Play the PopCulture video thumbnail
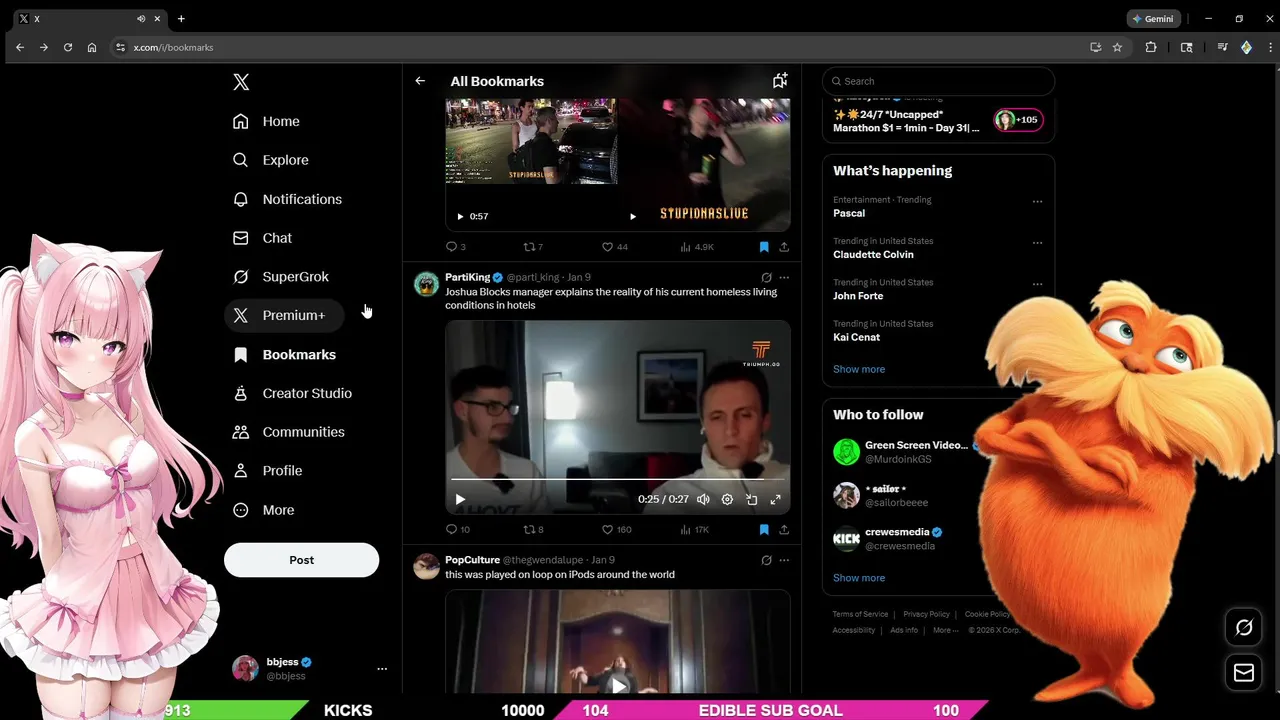1280x720 pixels. [618, 685]
